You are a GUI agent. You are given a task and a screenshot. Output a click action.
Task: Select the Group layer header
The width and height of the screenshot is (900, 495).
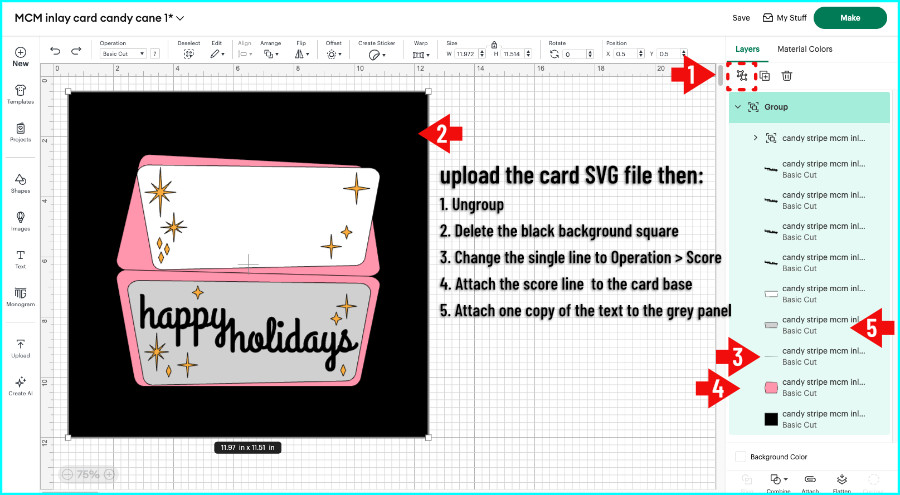coord(809,107)
